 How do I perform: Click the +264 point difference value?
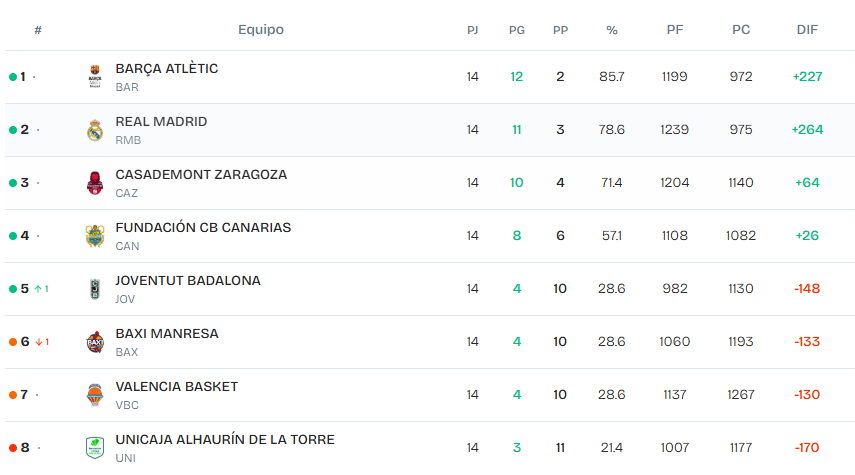[x=806, y=130]
